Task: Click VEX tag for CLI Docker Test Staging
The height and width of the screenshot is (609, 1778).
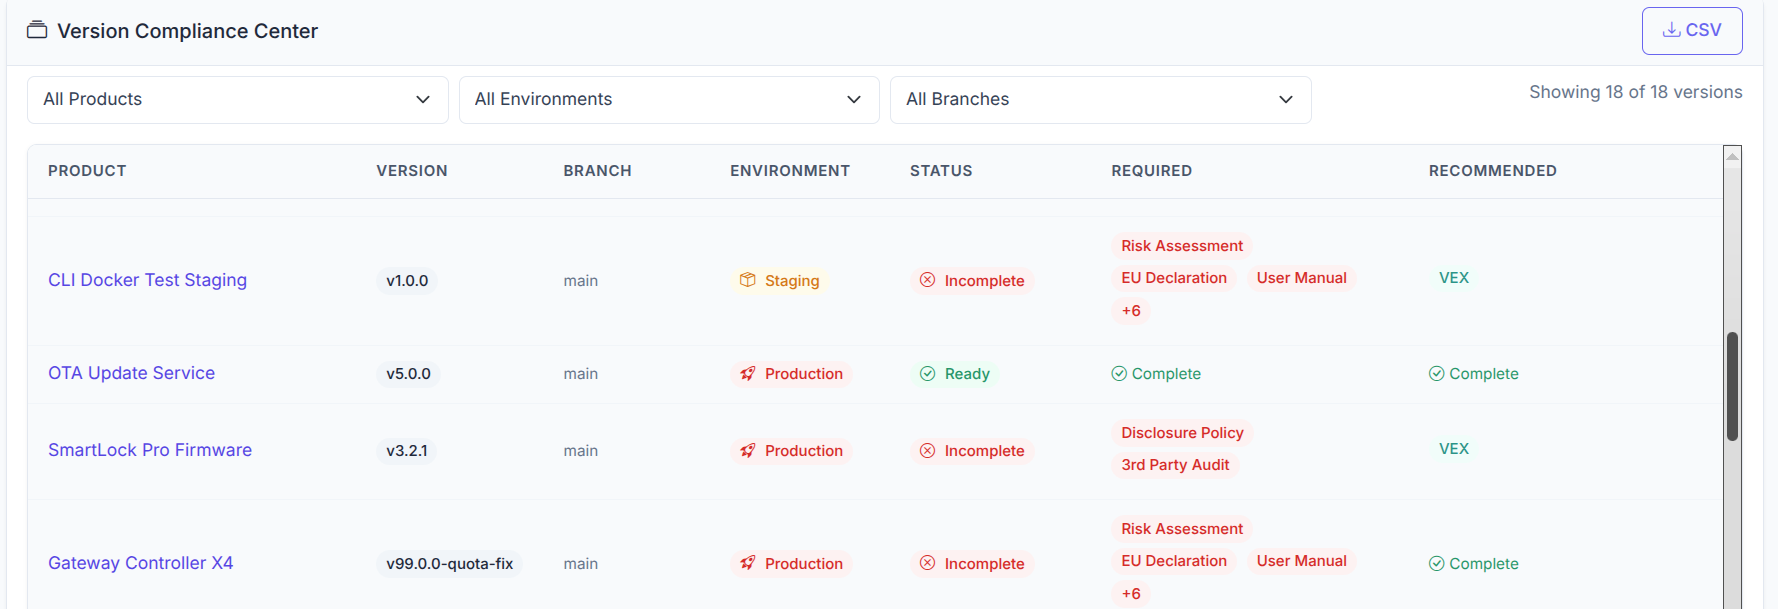Action: 1454,277
